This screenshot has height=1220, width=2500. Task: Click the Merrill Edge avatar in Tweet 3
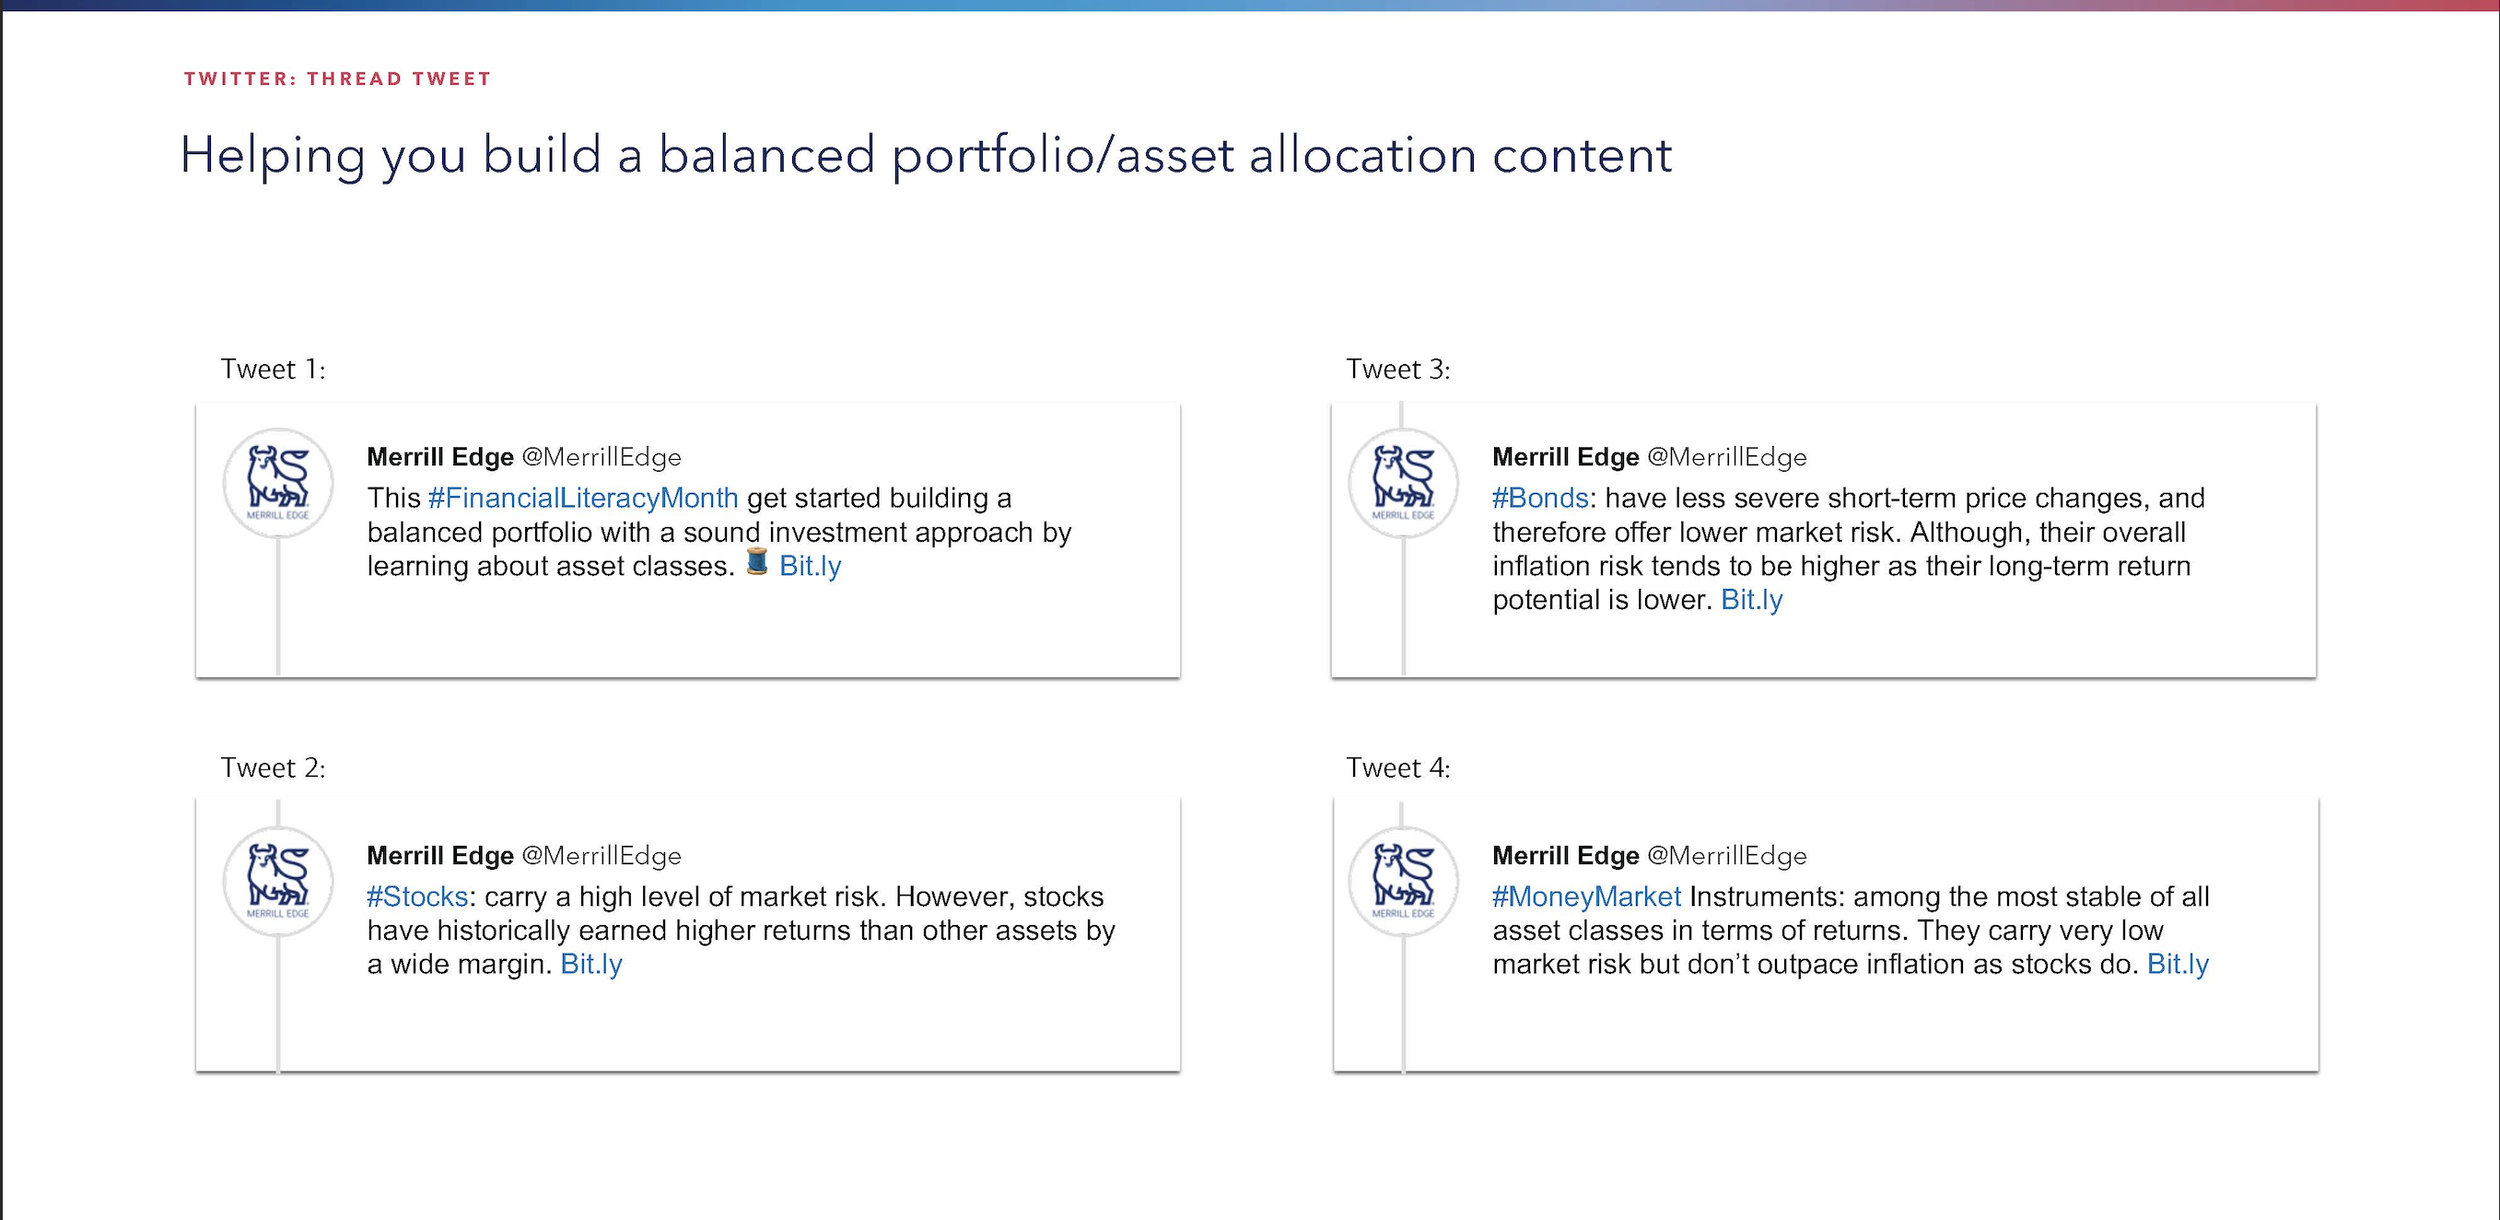tap(1403, 483)
